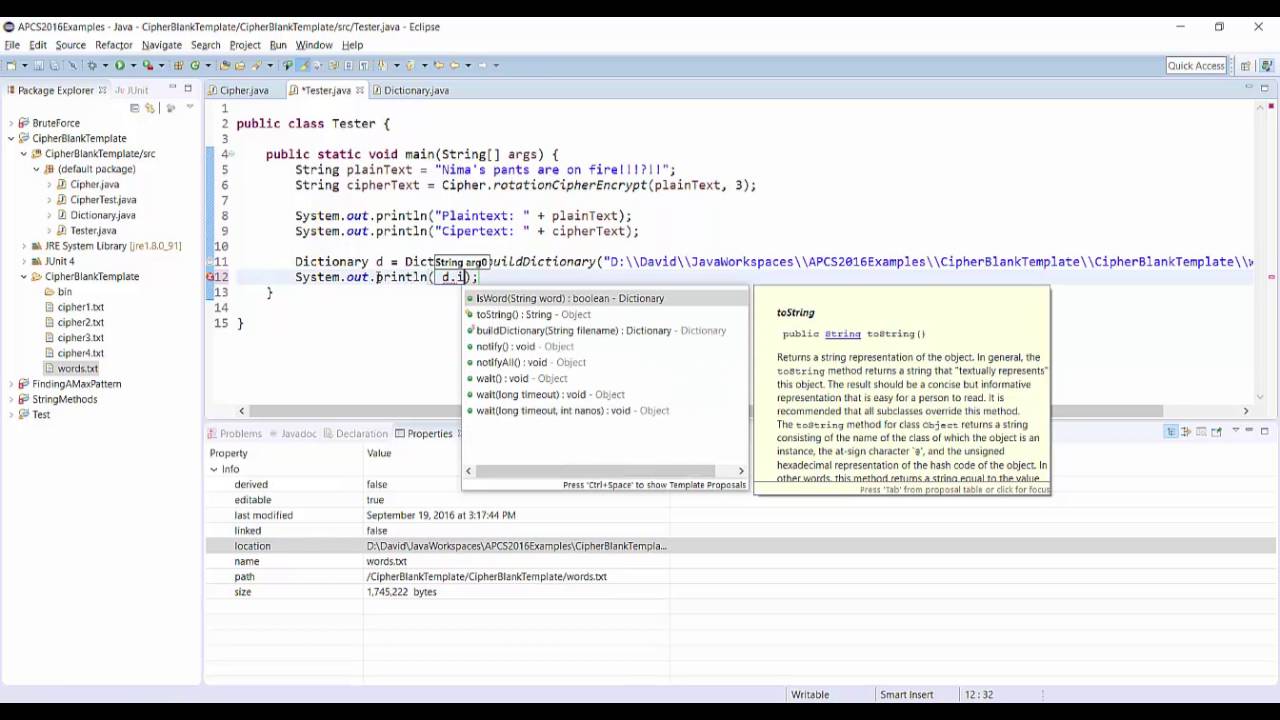Open the Properties view menu triangle
This screenshot has height=720, width=1280.
coord(1236,430)
